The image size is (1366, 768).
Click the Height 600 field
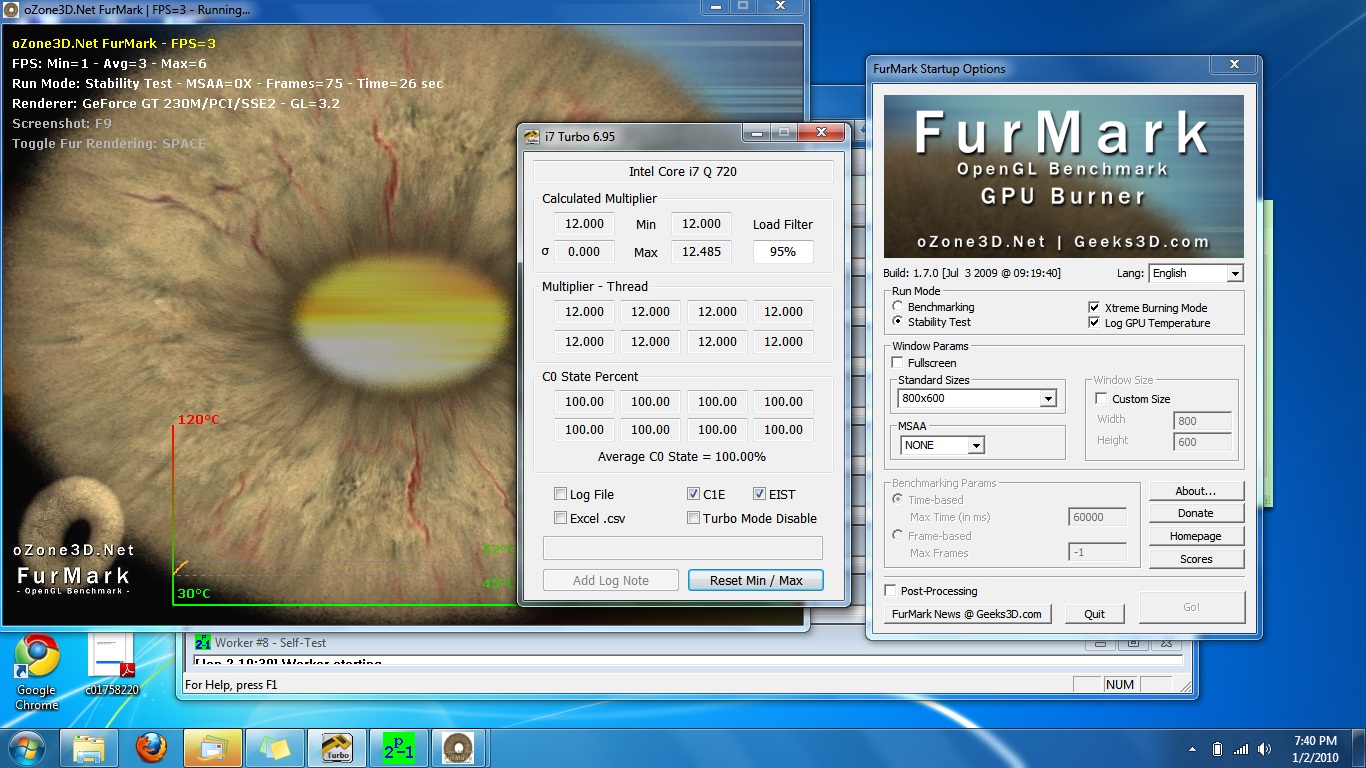coord(1202,442)
